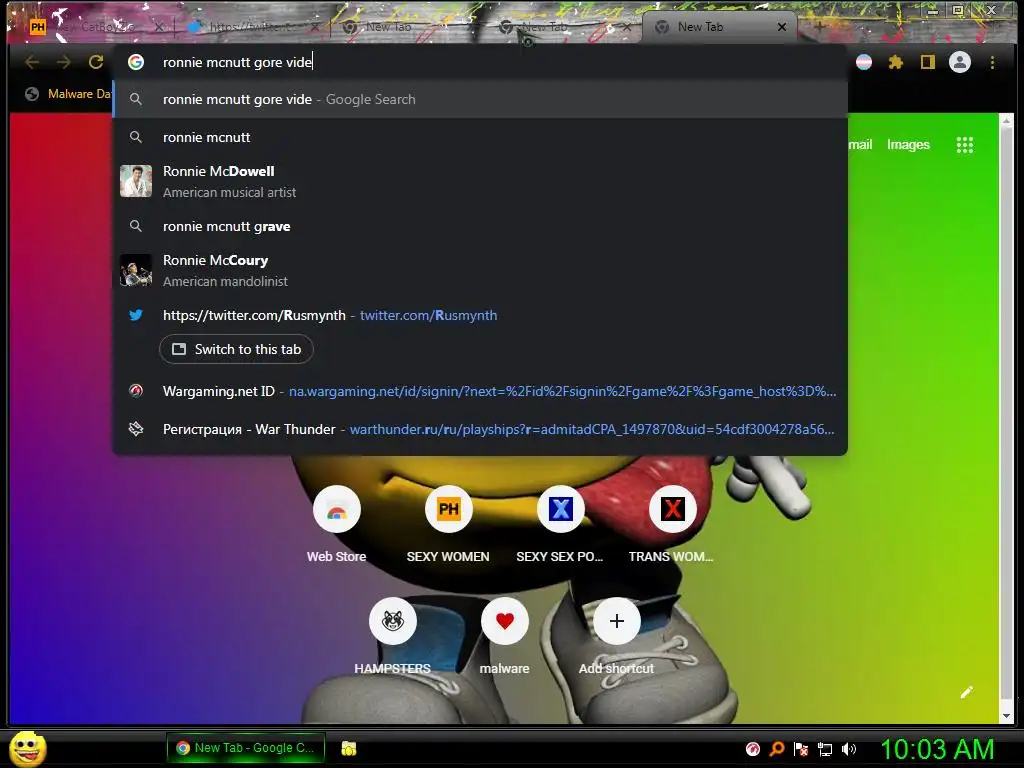
Task: Click the 10:03 AM clock
Action: pyautogui.click(x=937, y=748)
